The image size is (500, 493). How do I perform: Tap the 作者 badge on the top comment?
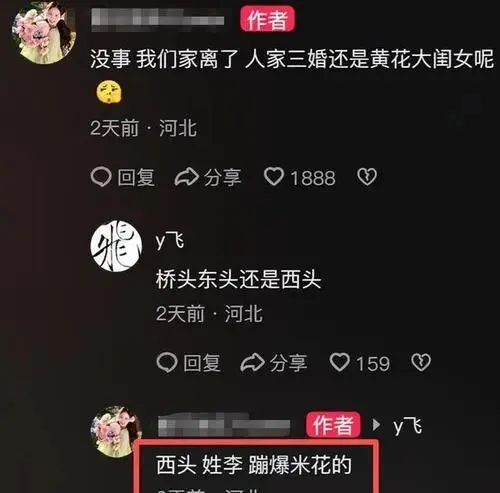267,19
